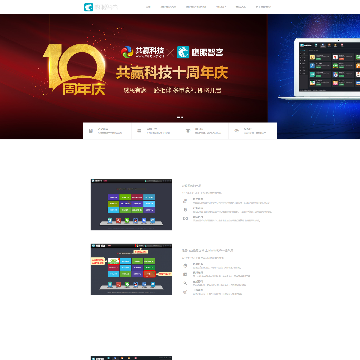Screen dimensions: 360x360
Task: Click the second feature icon in the upper product section
Action: click(185, 210)
